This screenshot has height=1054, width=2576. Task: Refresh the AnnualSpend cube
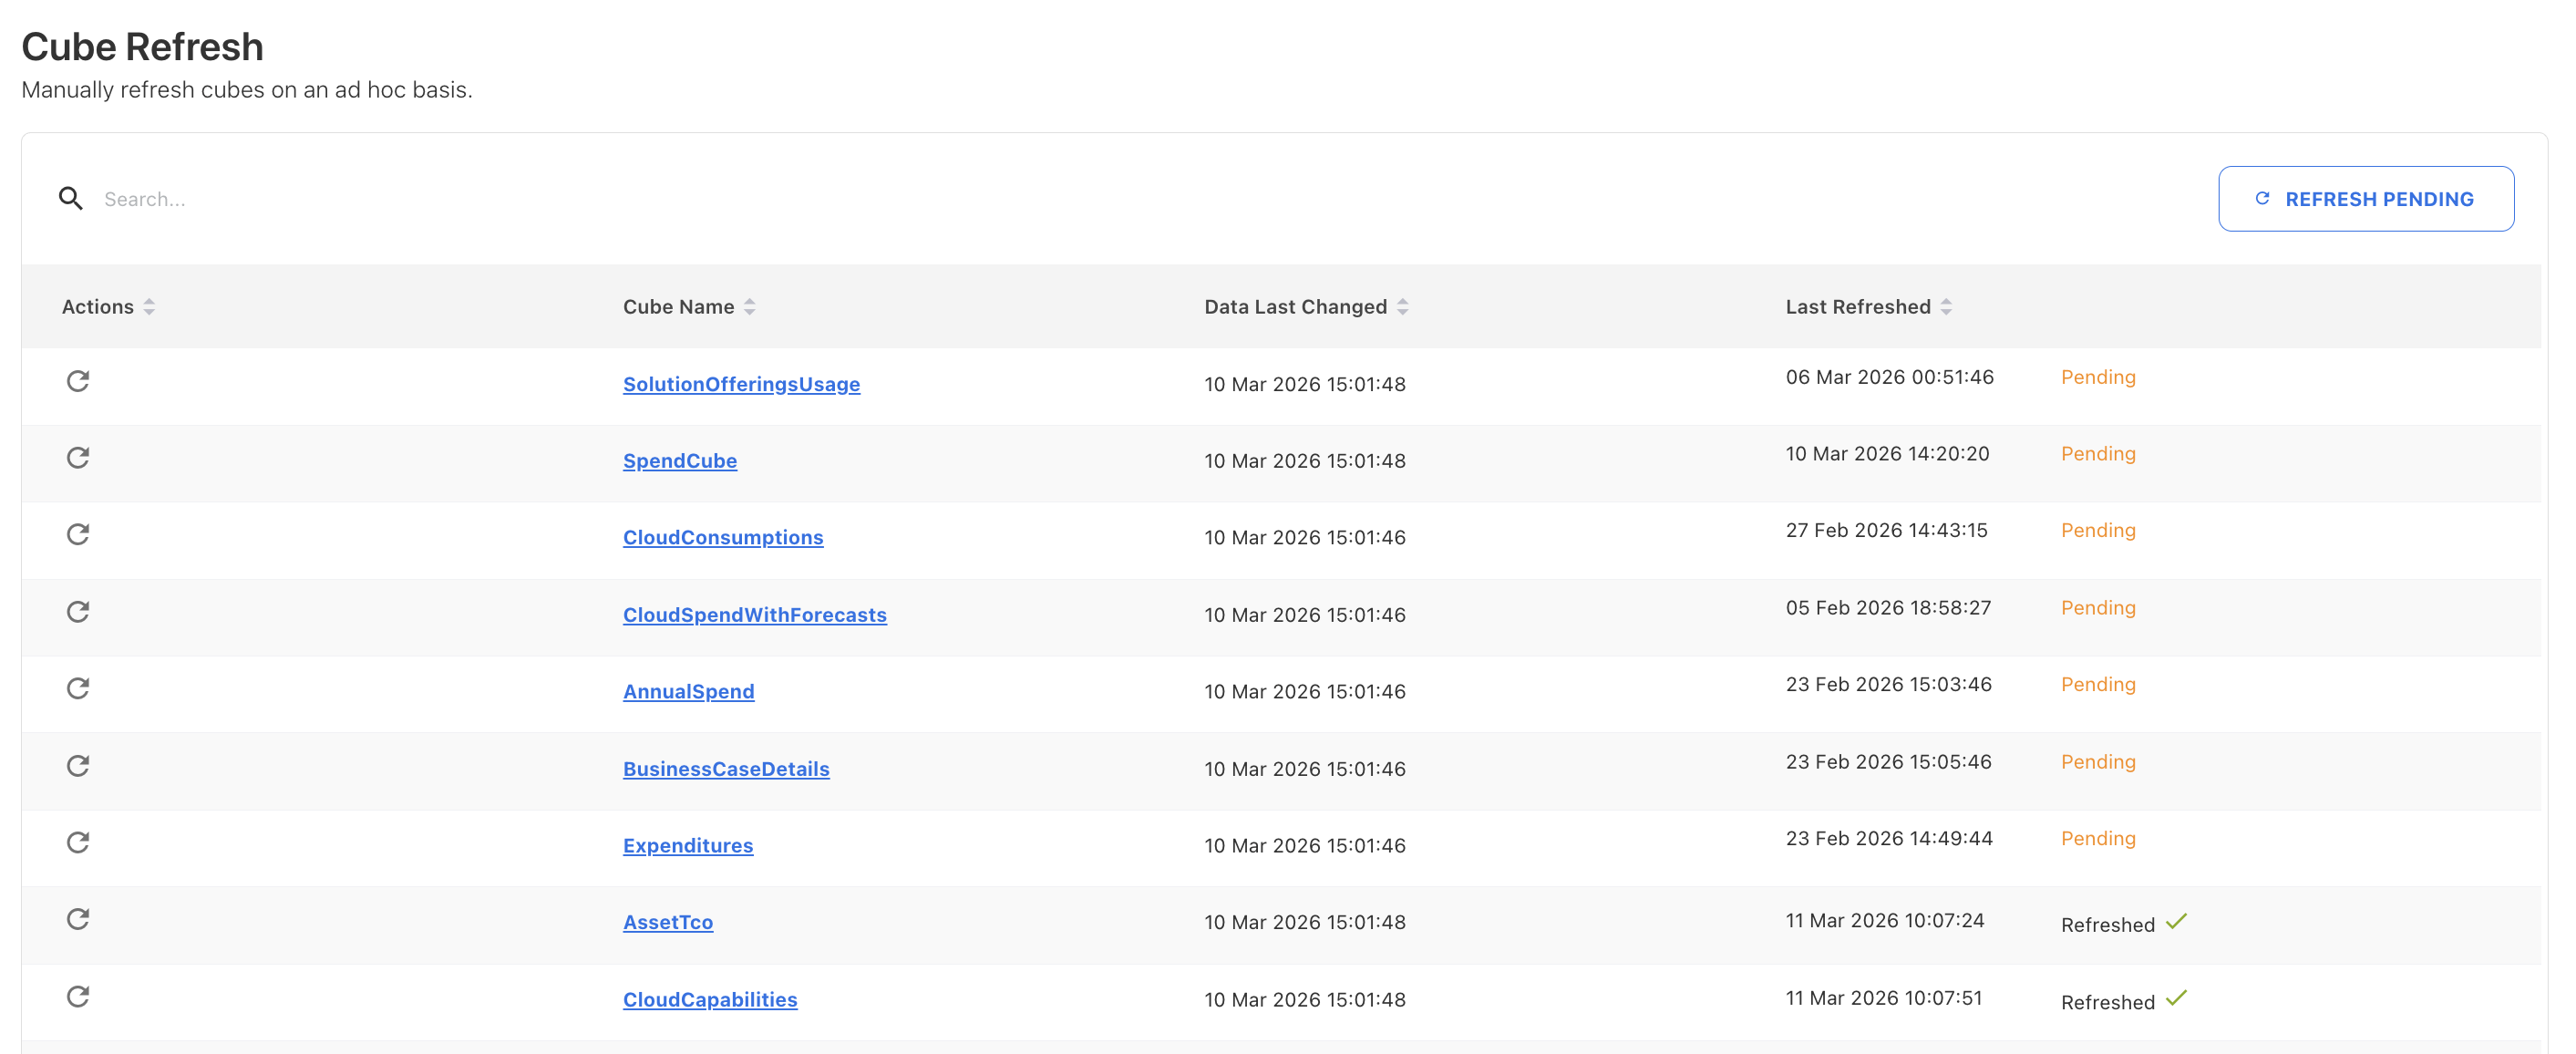[78, 688]
